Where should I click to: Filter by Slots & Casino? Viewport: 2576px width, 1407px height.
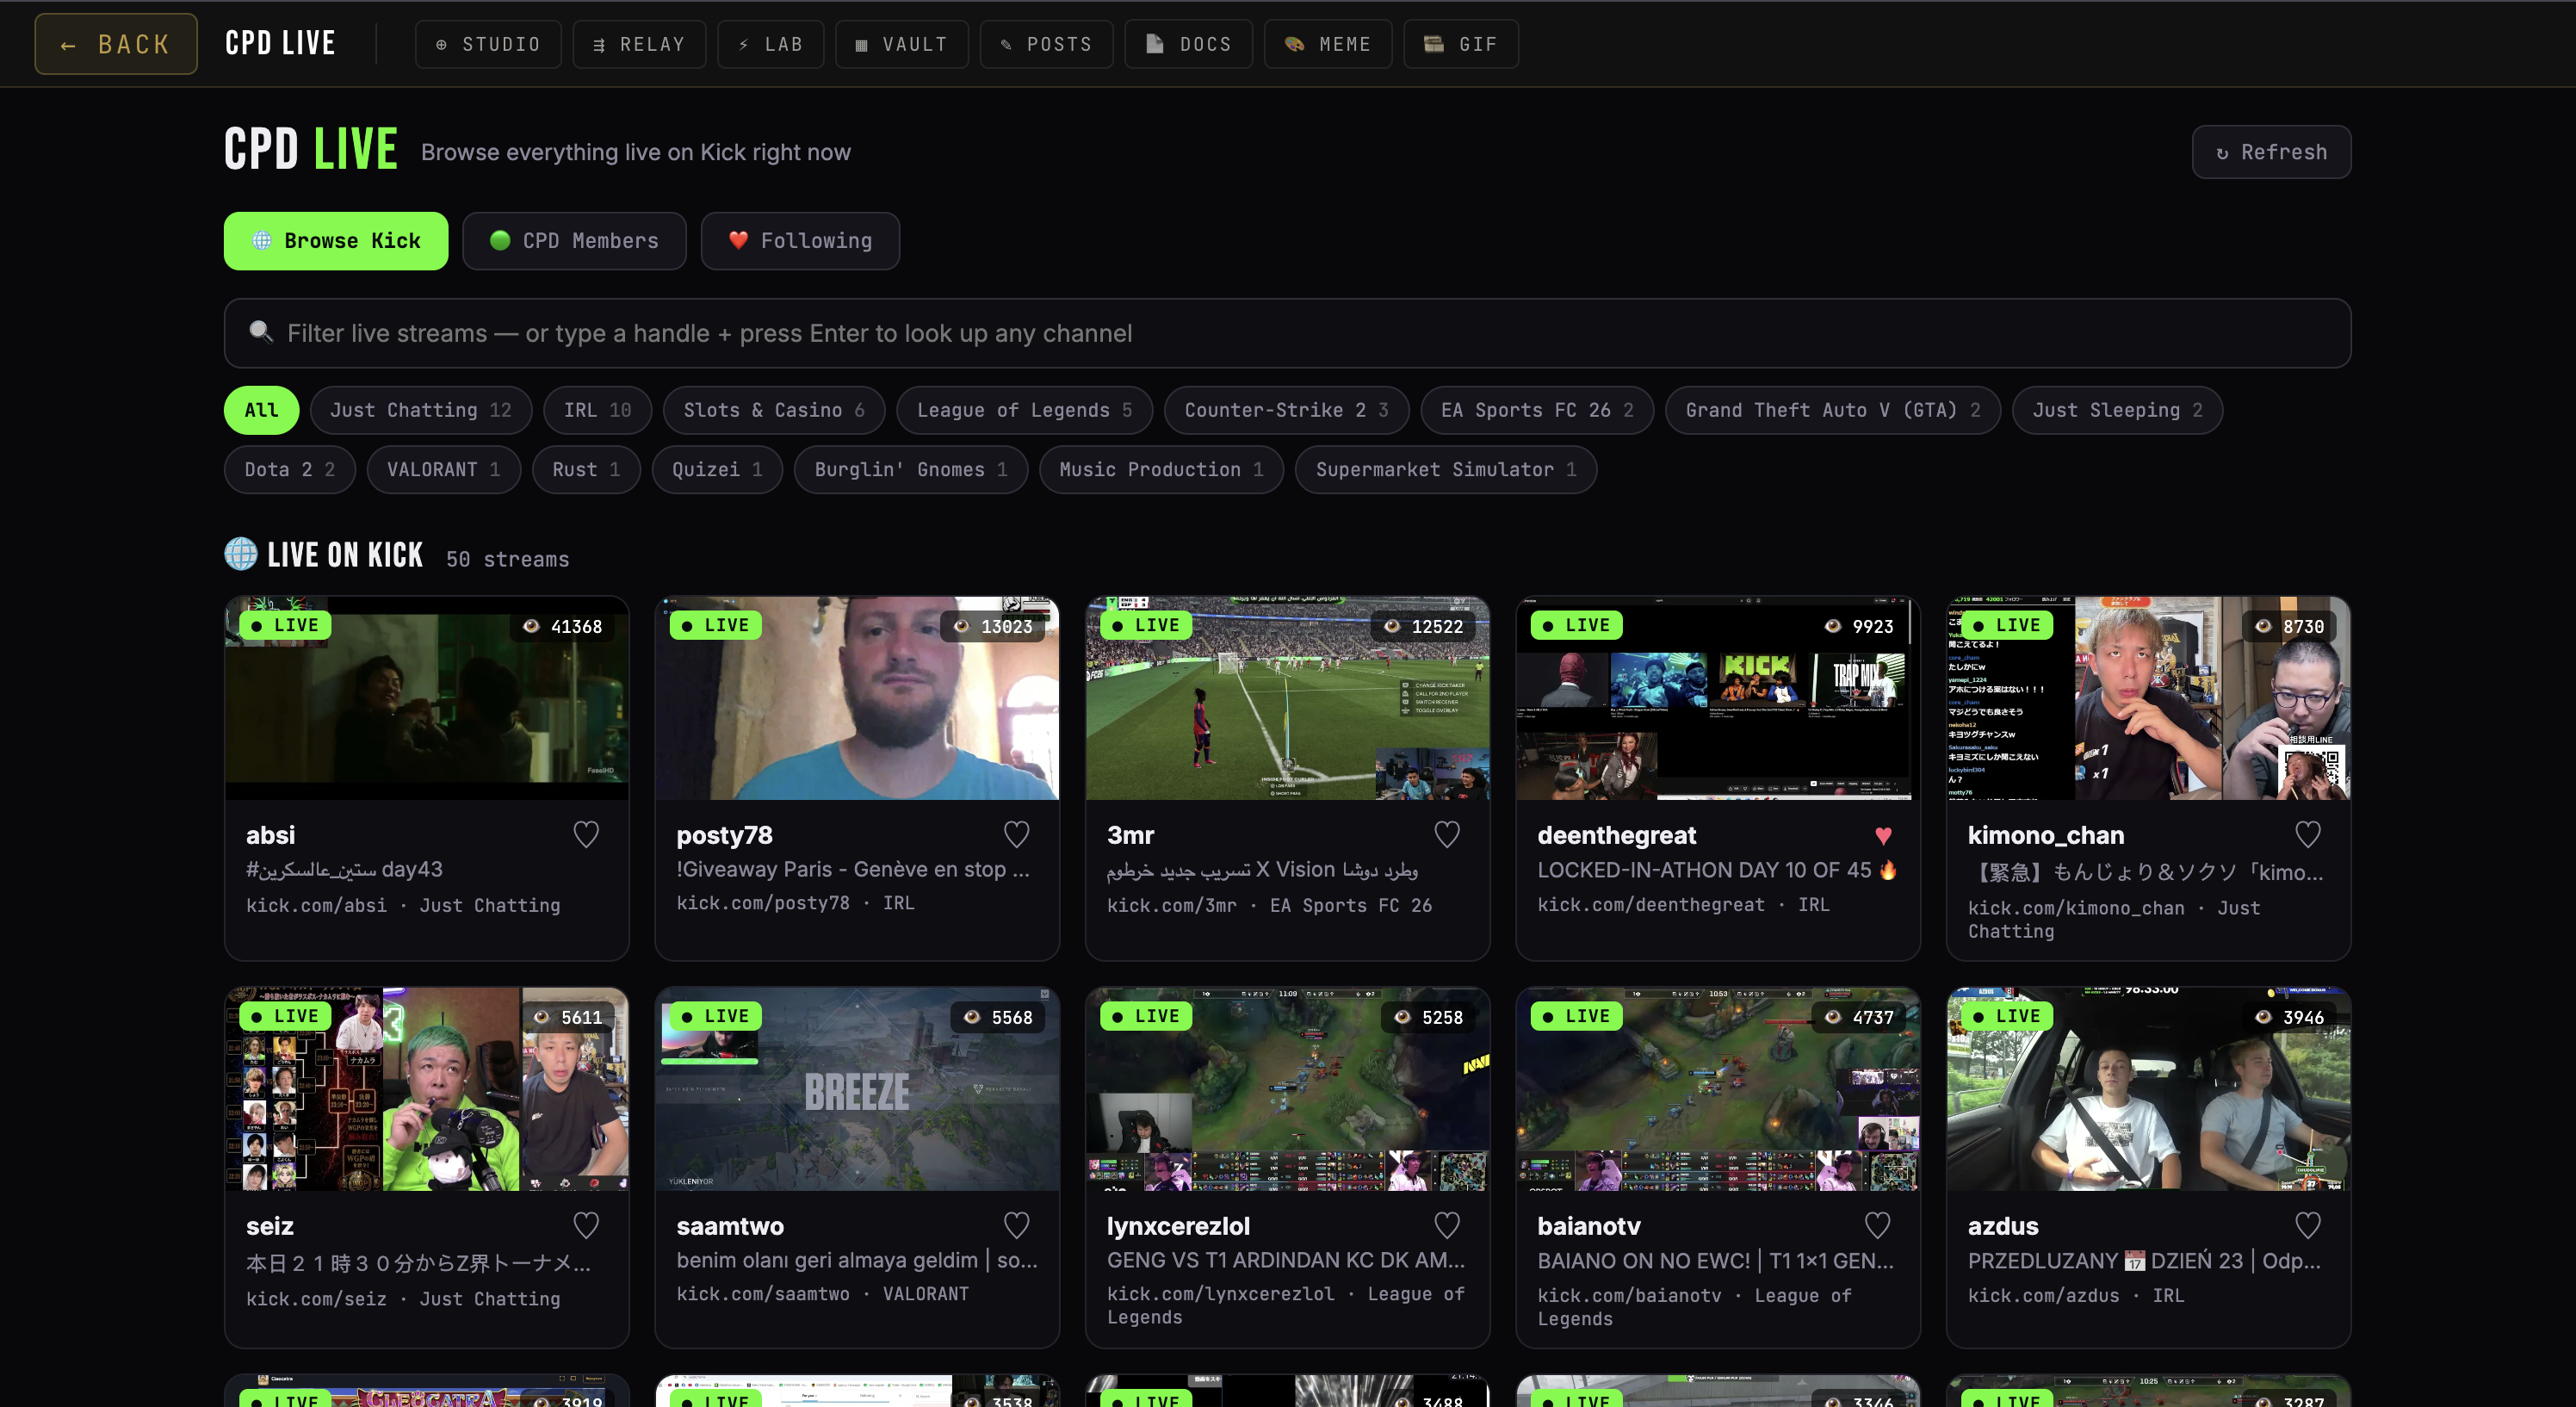point(774,410)
